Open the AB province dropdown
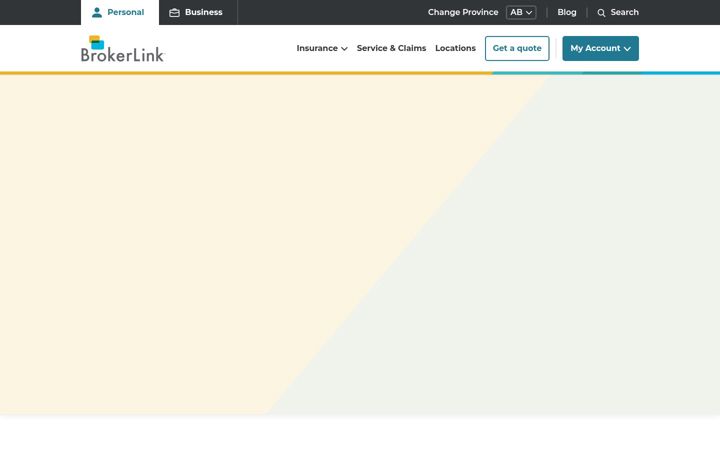The width and height of the screenshot is (720, 450). click(521, 12)
